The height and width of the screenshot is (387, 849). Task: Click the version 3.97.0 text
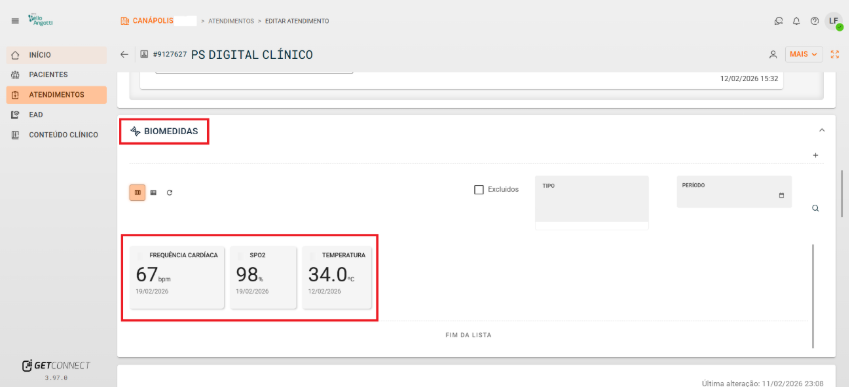pos(56,378)
